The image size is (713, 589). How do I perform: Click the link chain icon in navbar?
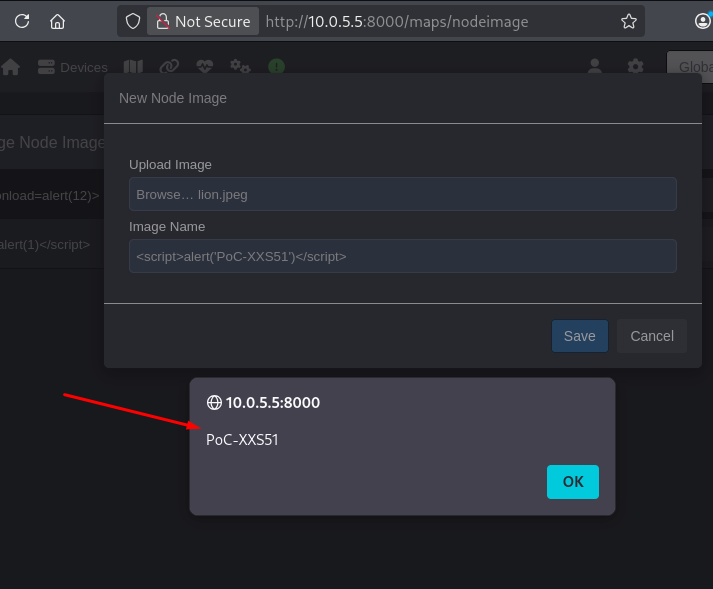pyautogui.click(x=169, y=67)
